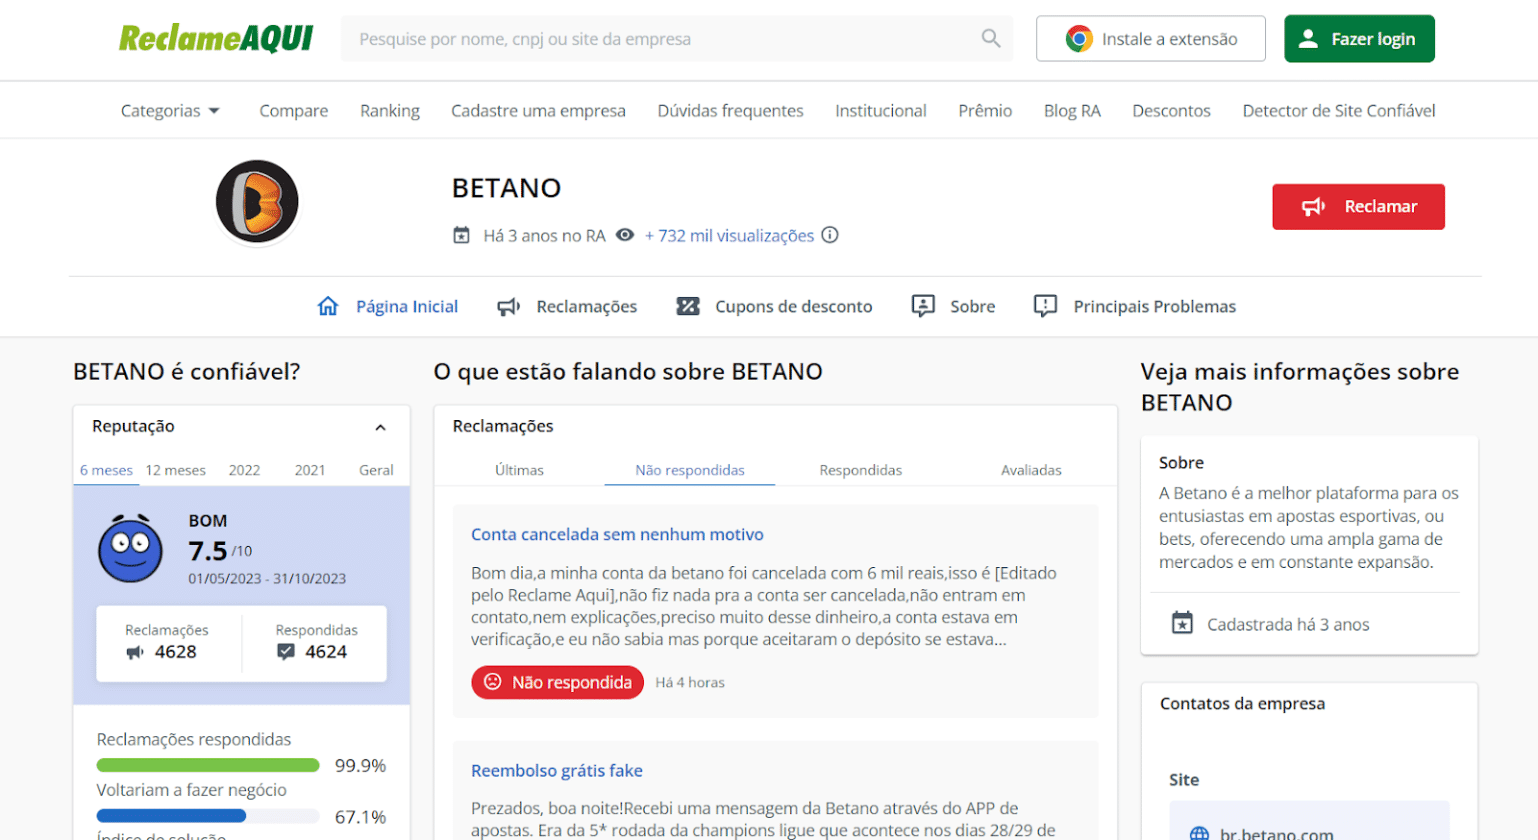The width and height of the screenshot is (1538, 840).
Task: Switch to Não respondidas tab
Action: 690,470
